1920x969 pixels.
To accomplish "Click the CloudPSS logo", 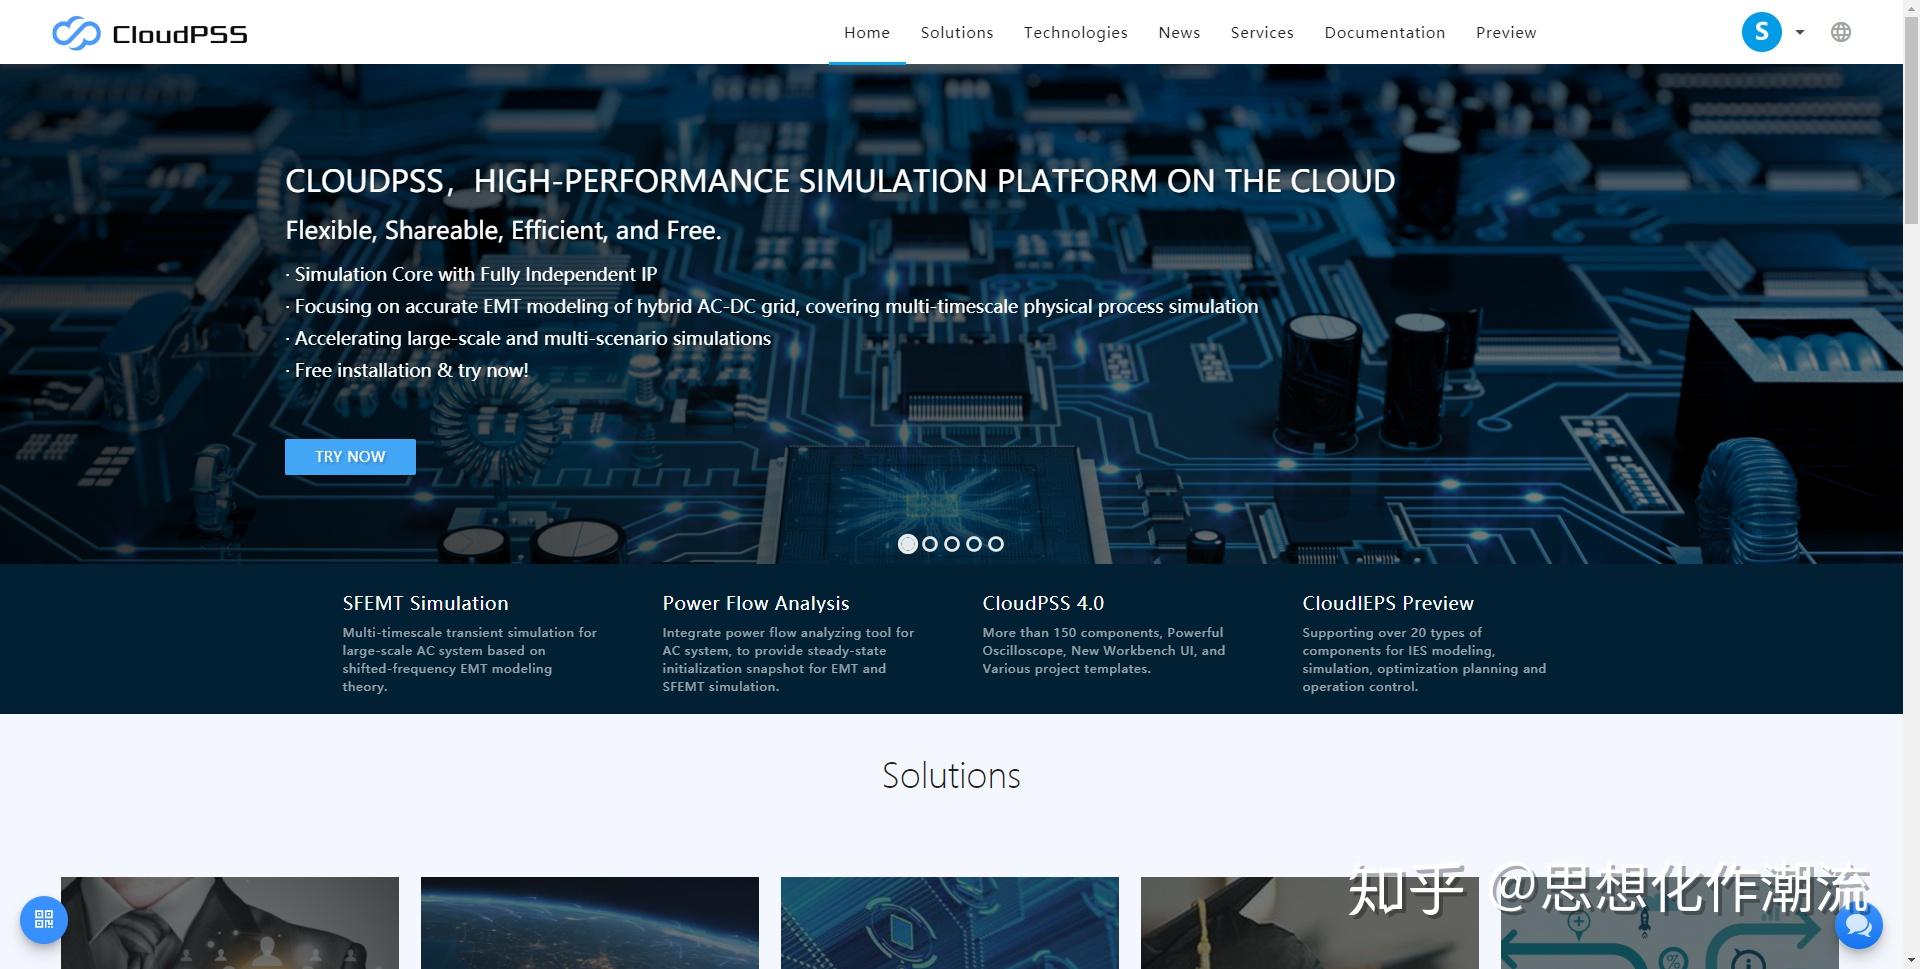I will [x=148, y=32].
